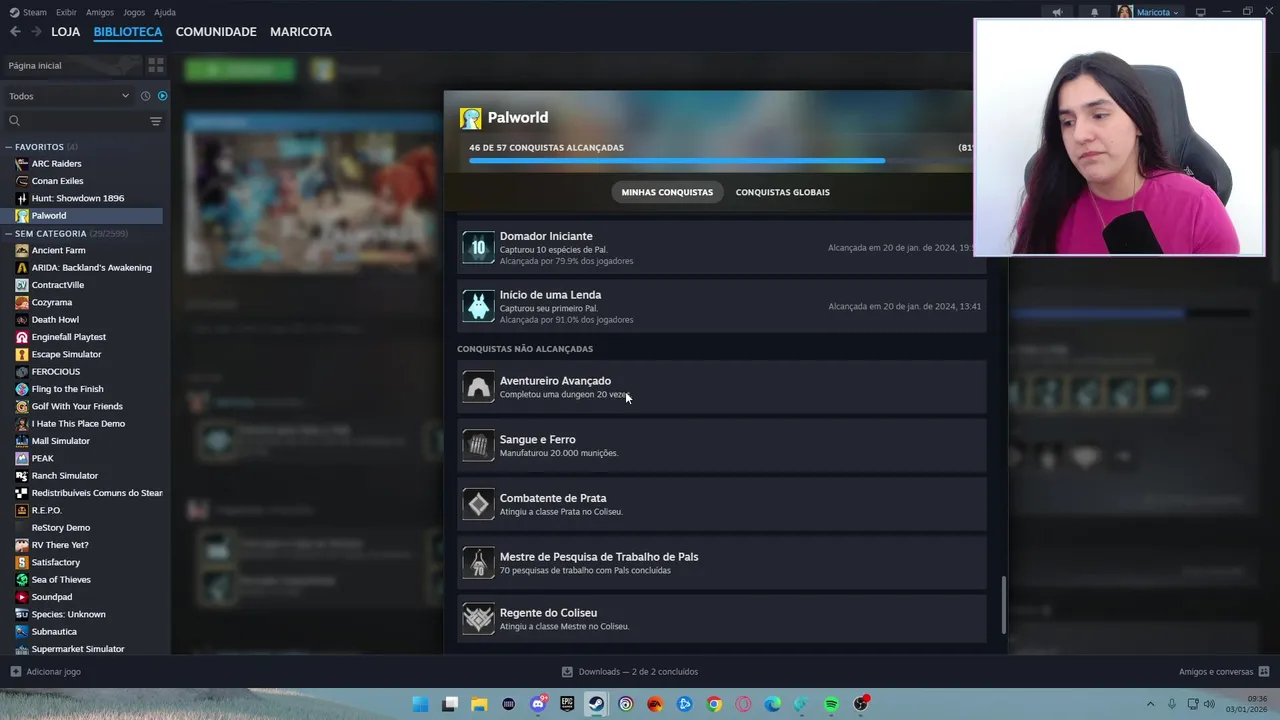This screenshot has width=1280, height=720.
Task: Open the Exibir menu
Action: tap(66, 12)
